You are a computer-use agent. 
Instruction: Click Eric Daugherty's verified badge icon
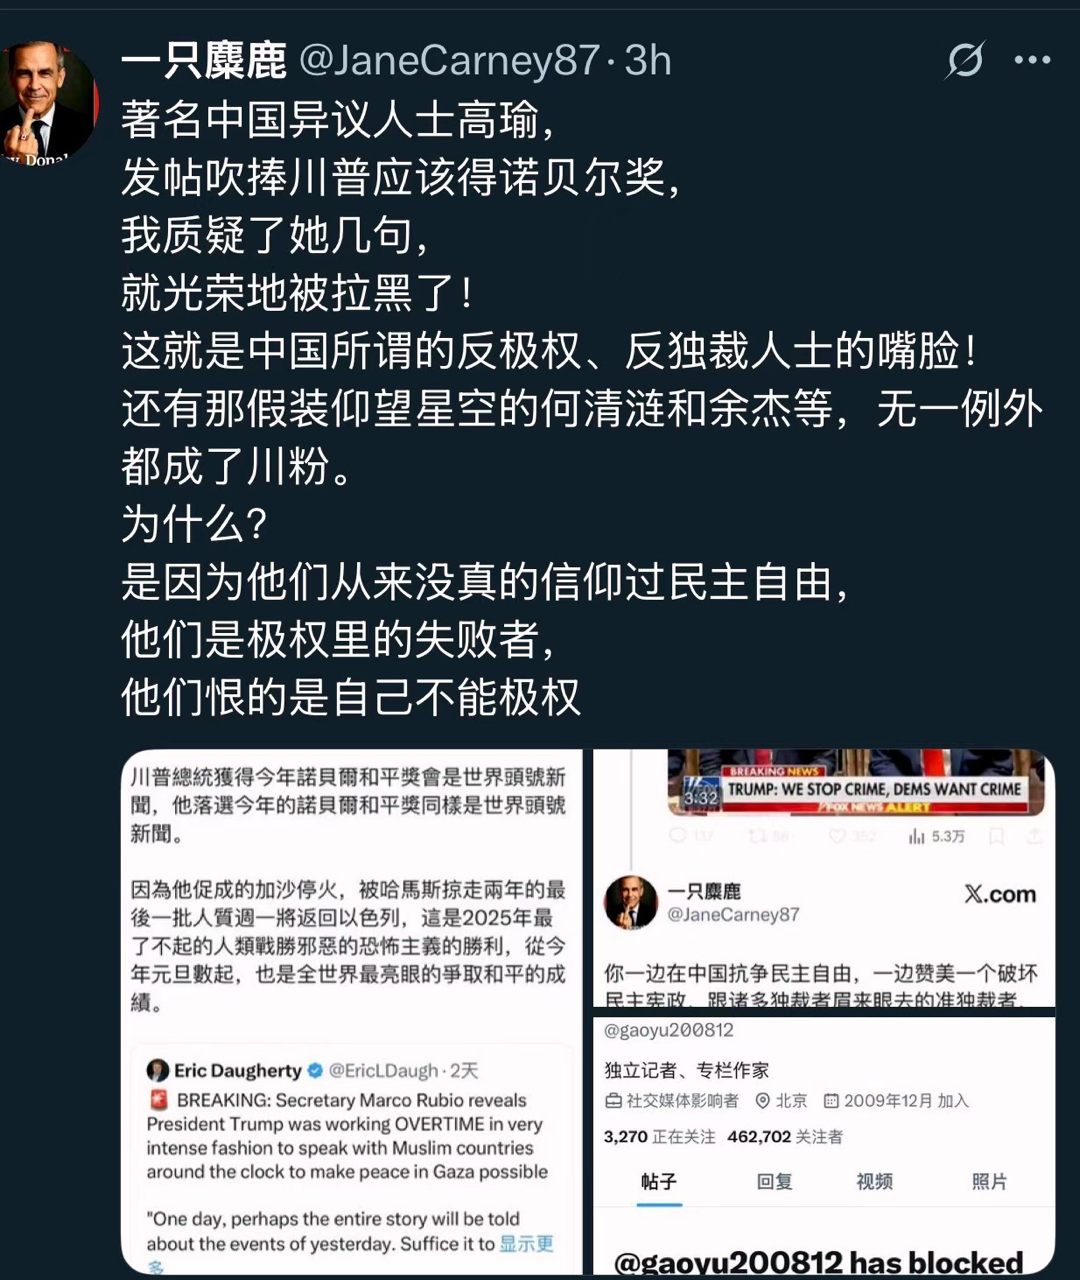[x=315, y=1071]
